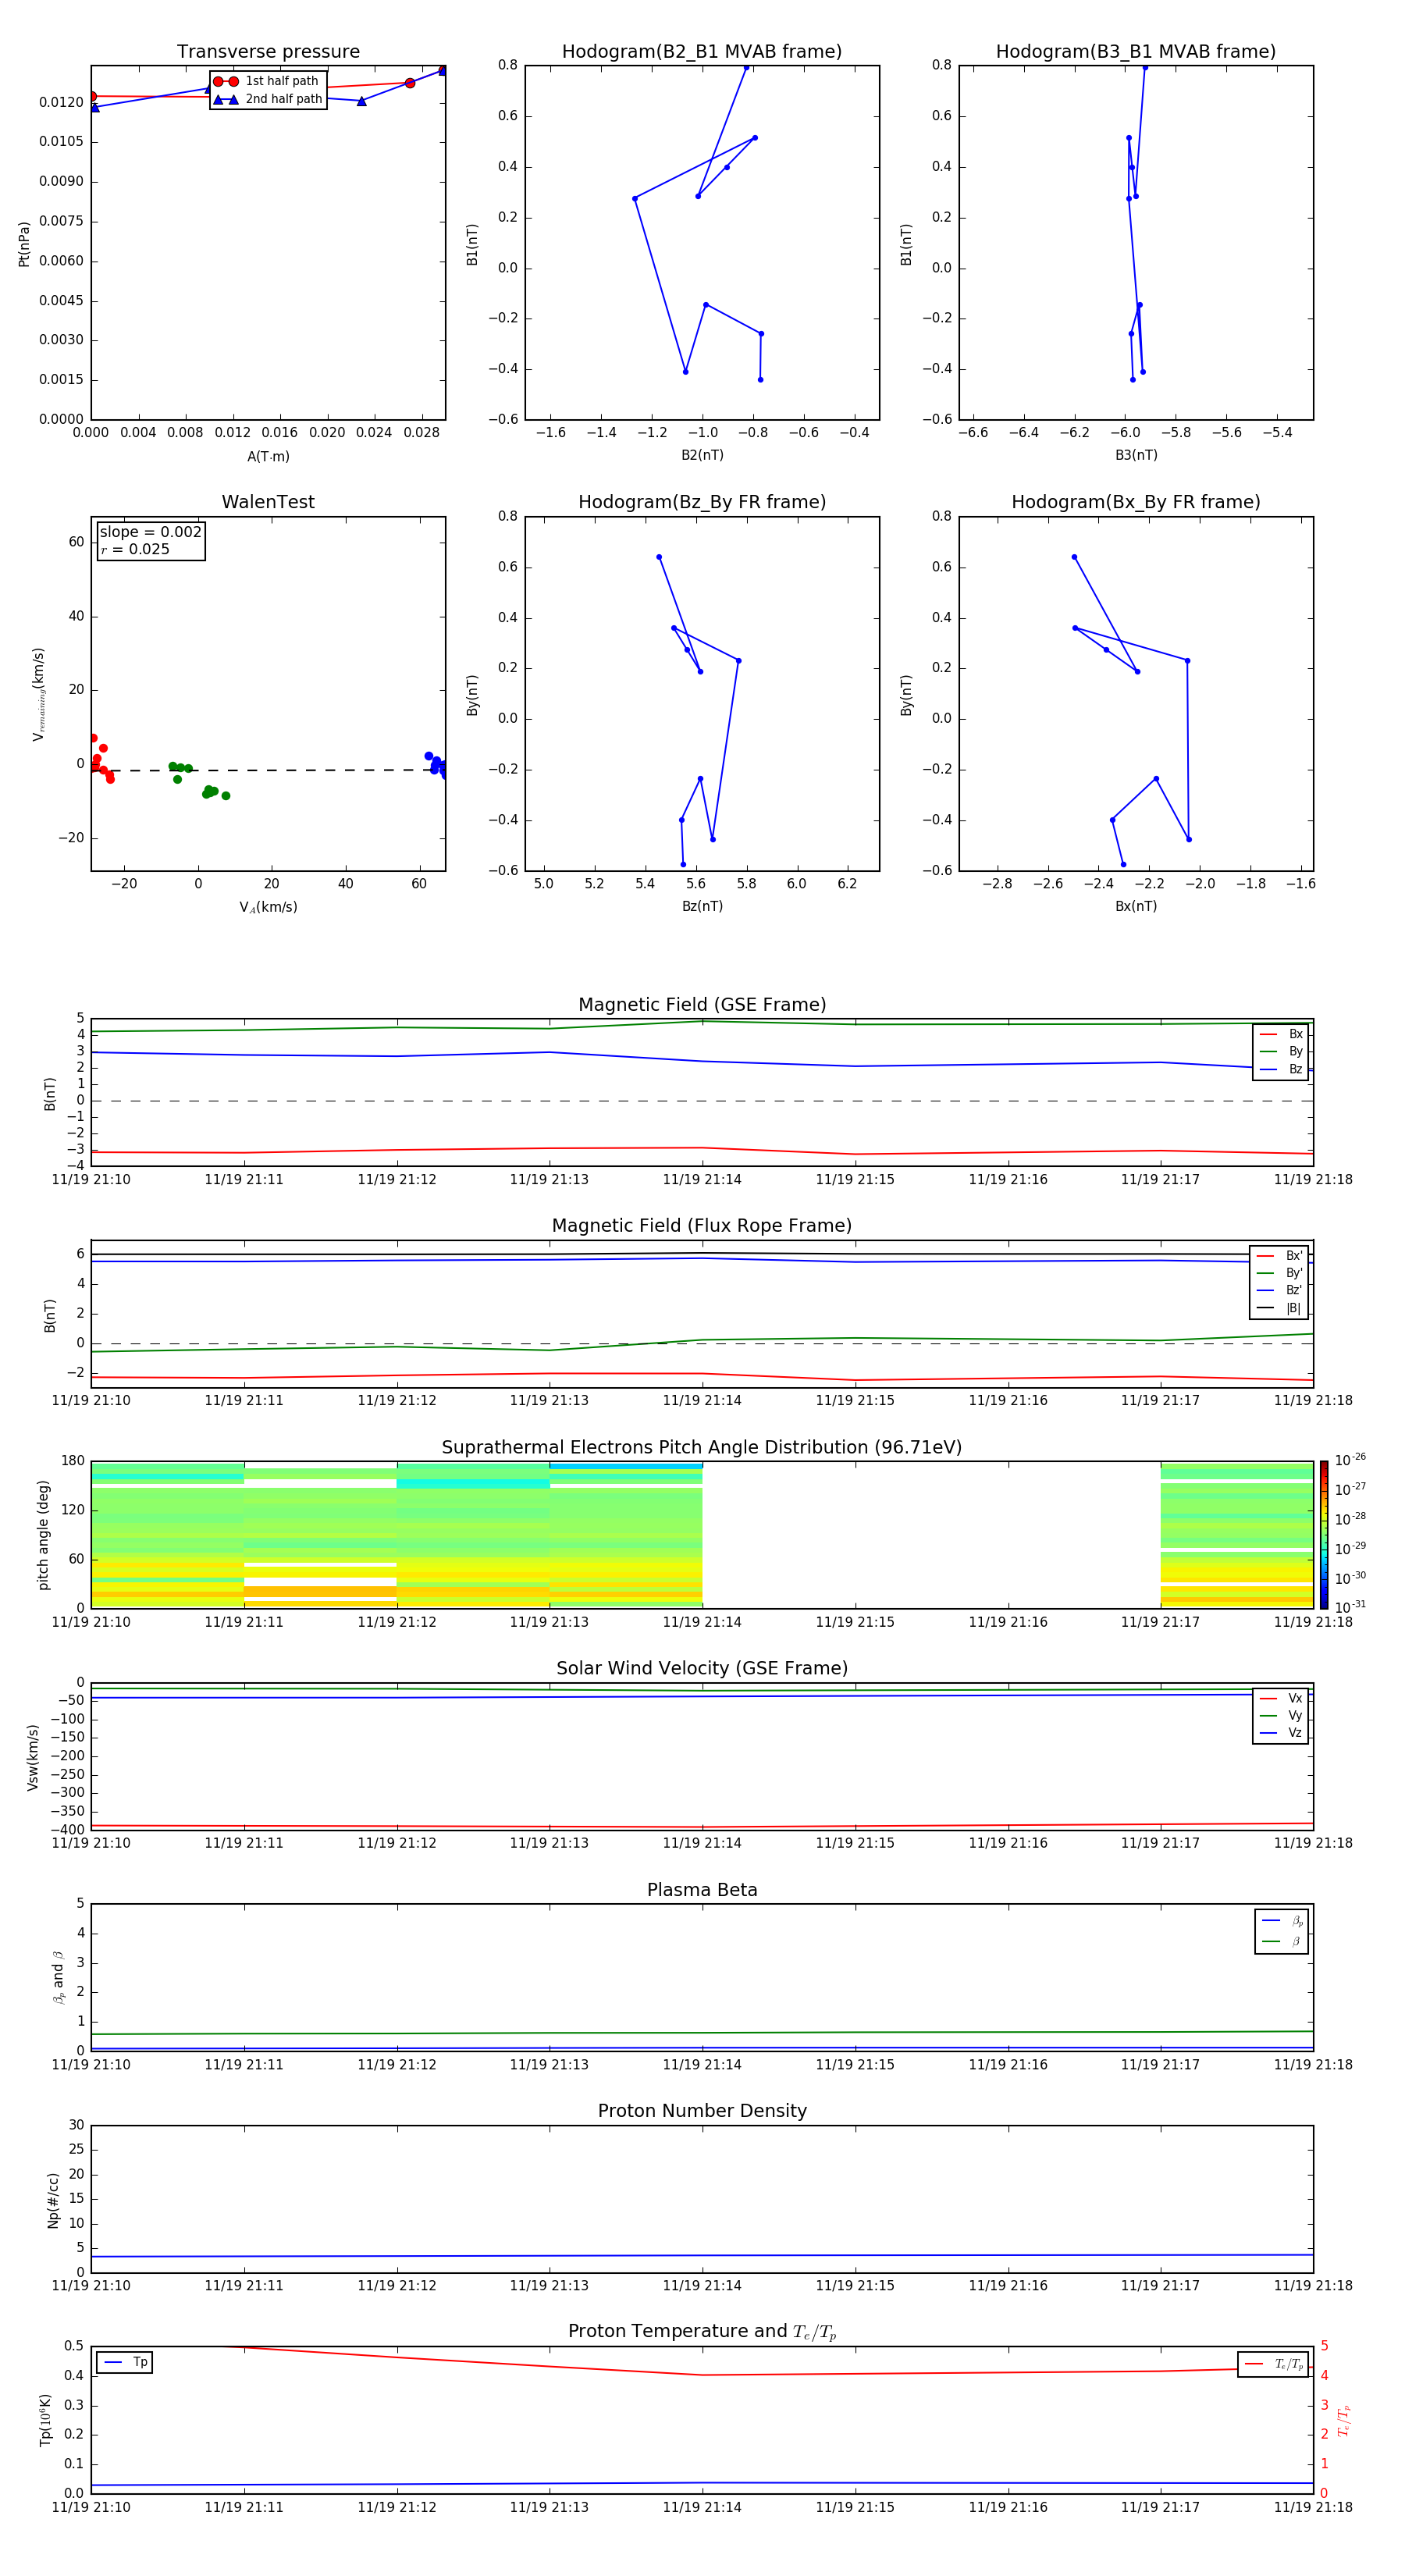Click the 'Proton Number Density' title
1405x2576 pixels.
point(702,2111)
